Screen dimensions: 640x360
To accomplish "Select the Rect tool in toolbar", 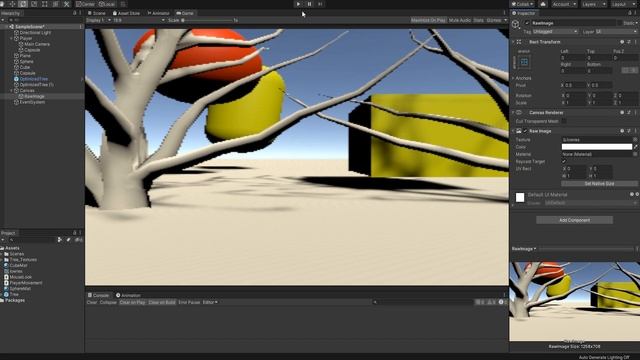I will click(44, 4).
